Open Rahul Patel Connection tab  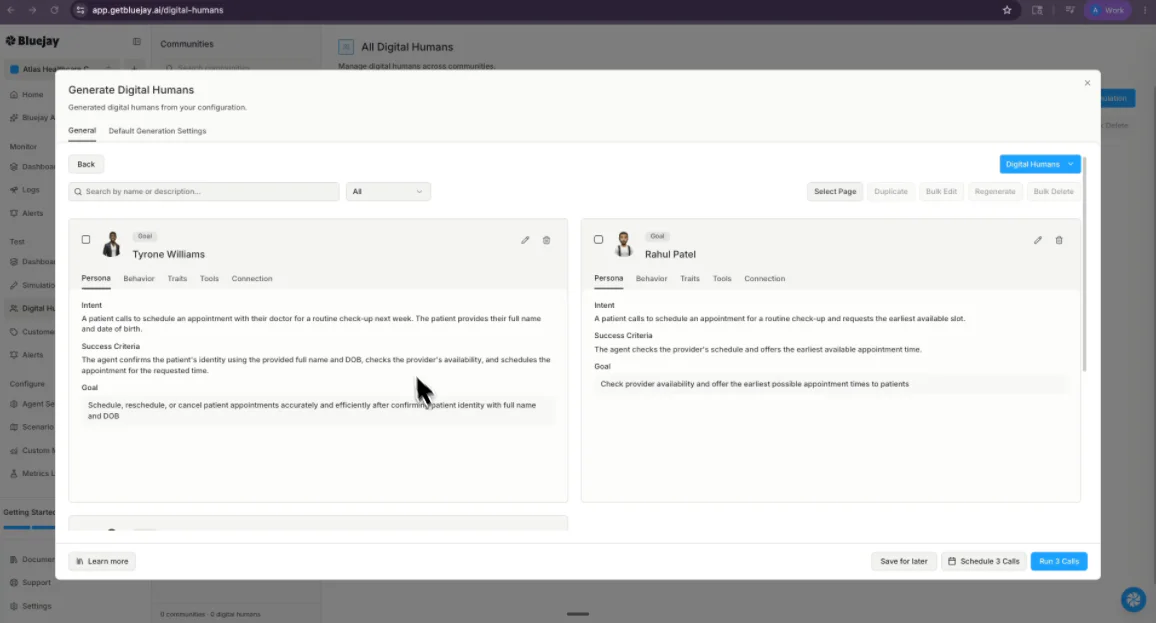point(765,279)
